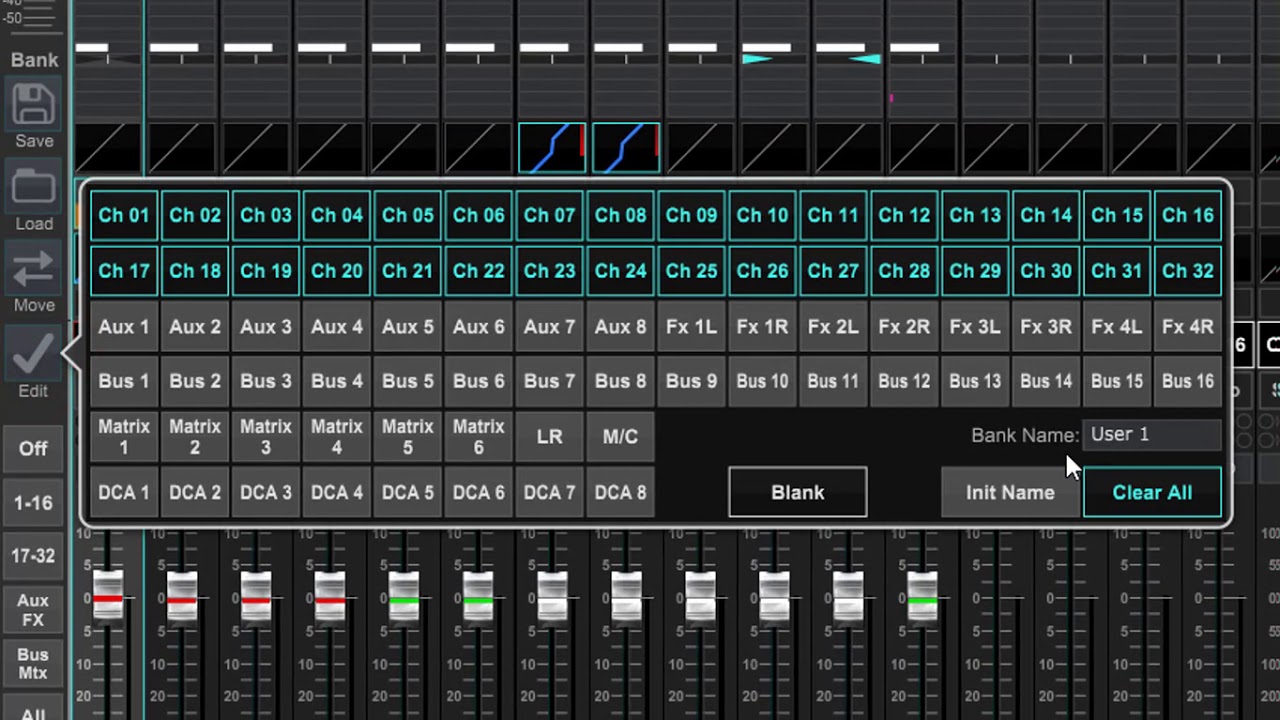This screenshot has width=1280, height=720.
Task: Open the Ch 07 dynamics curve thumbnail
Action: pos(552,148)
